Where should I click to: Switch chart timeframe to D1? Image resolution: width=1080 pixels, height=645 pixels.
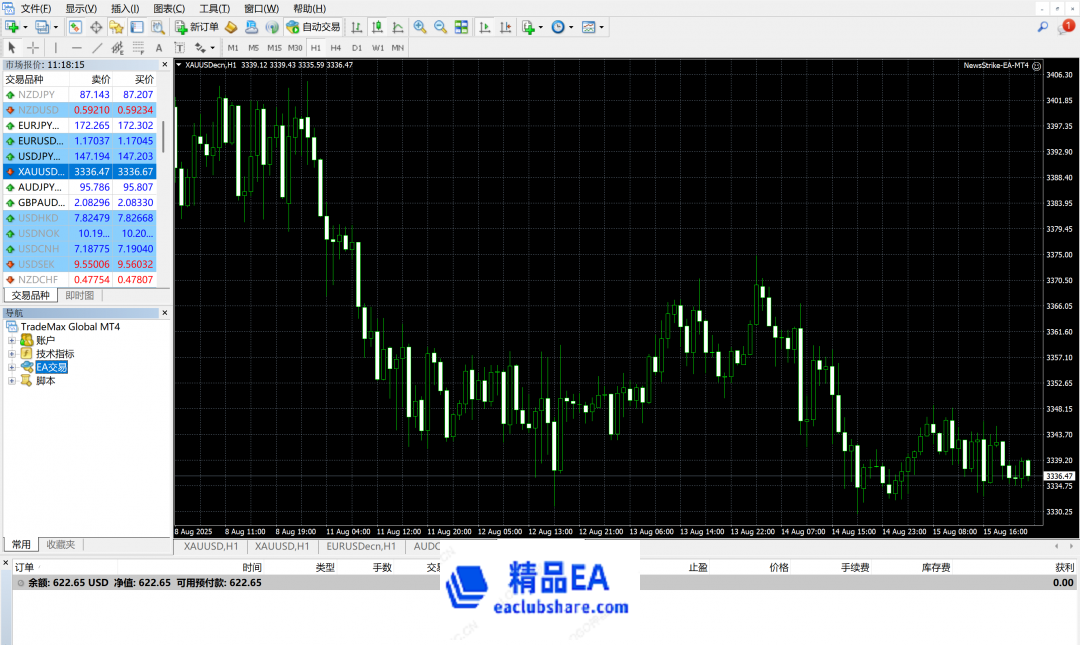pos(357,48)
